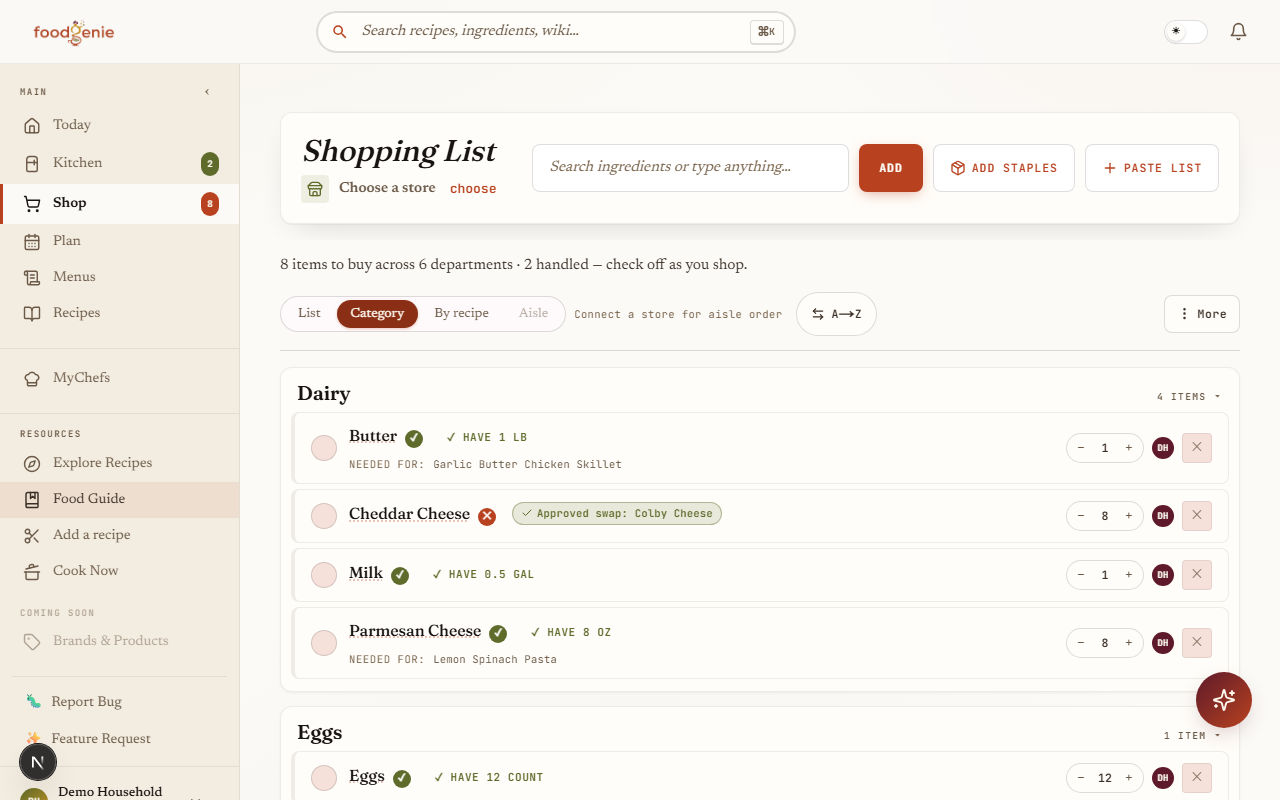Increase Butter quantity
Screen dimensions: 1280x800
point(1129,448)
